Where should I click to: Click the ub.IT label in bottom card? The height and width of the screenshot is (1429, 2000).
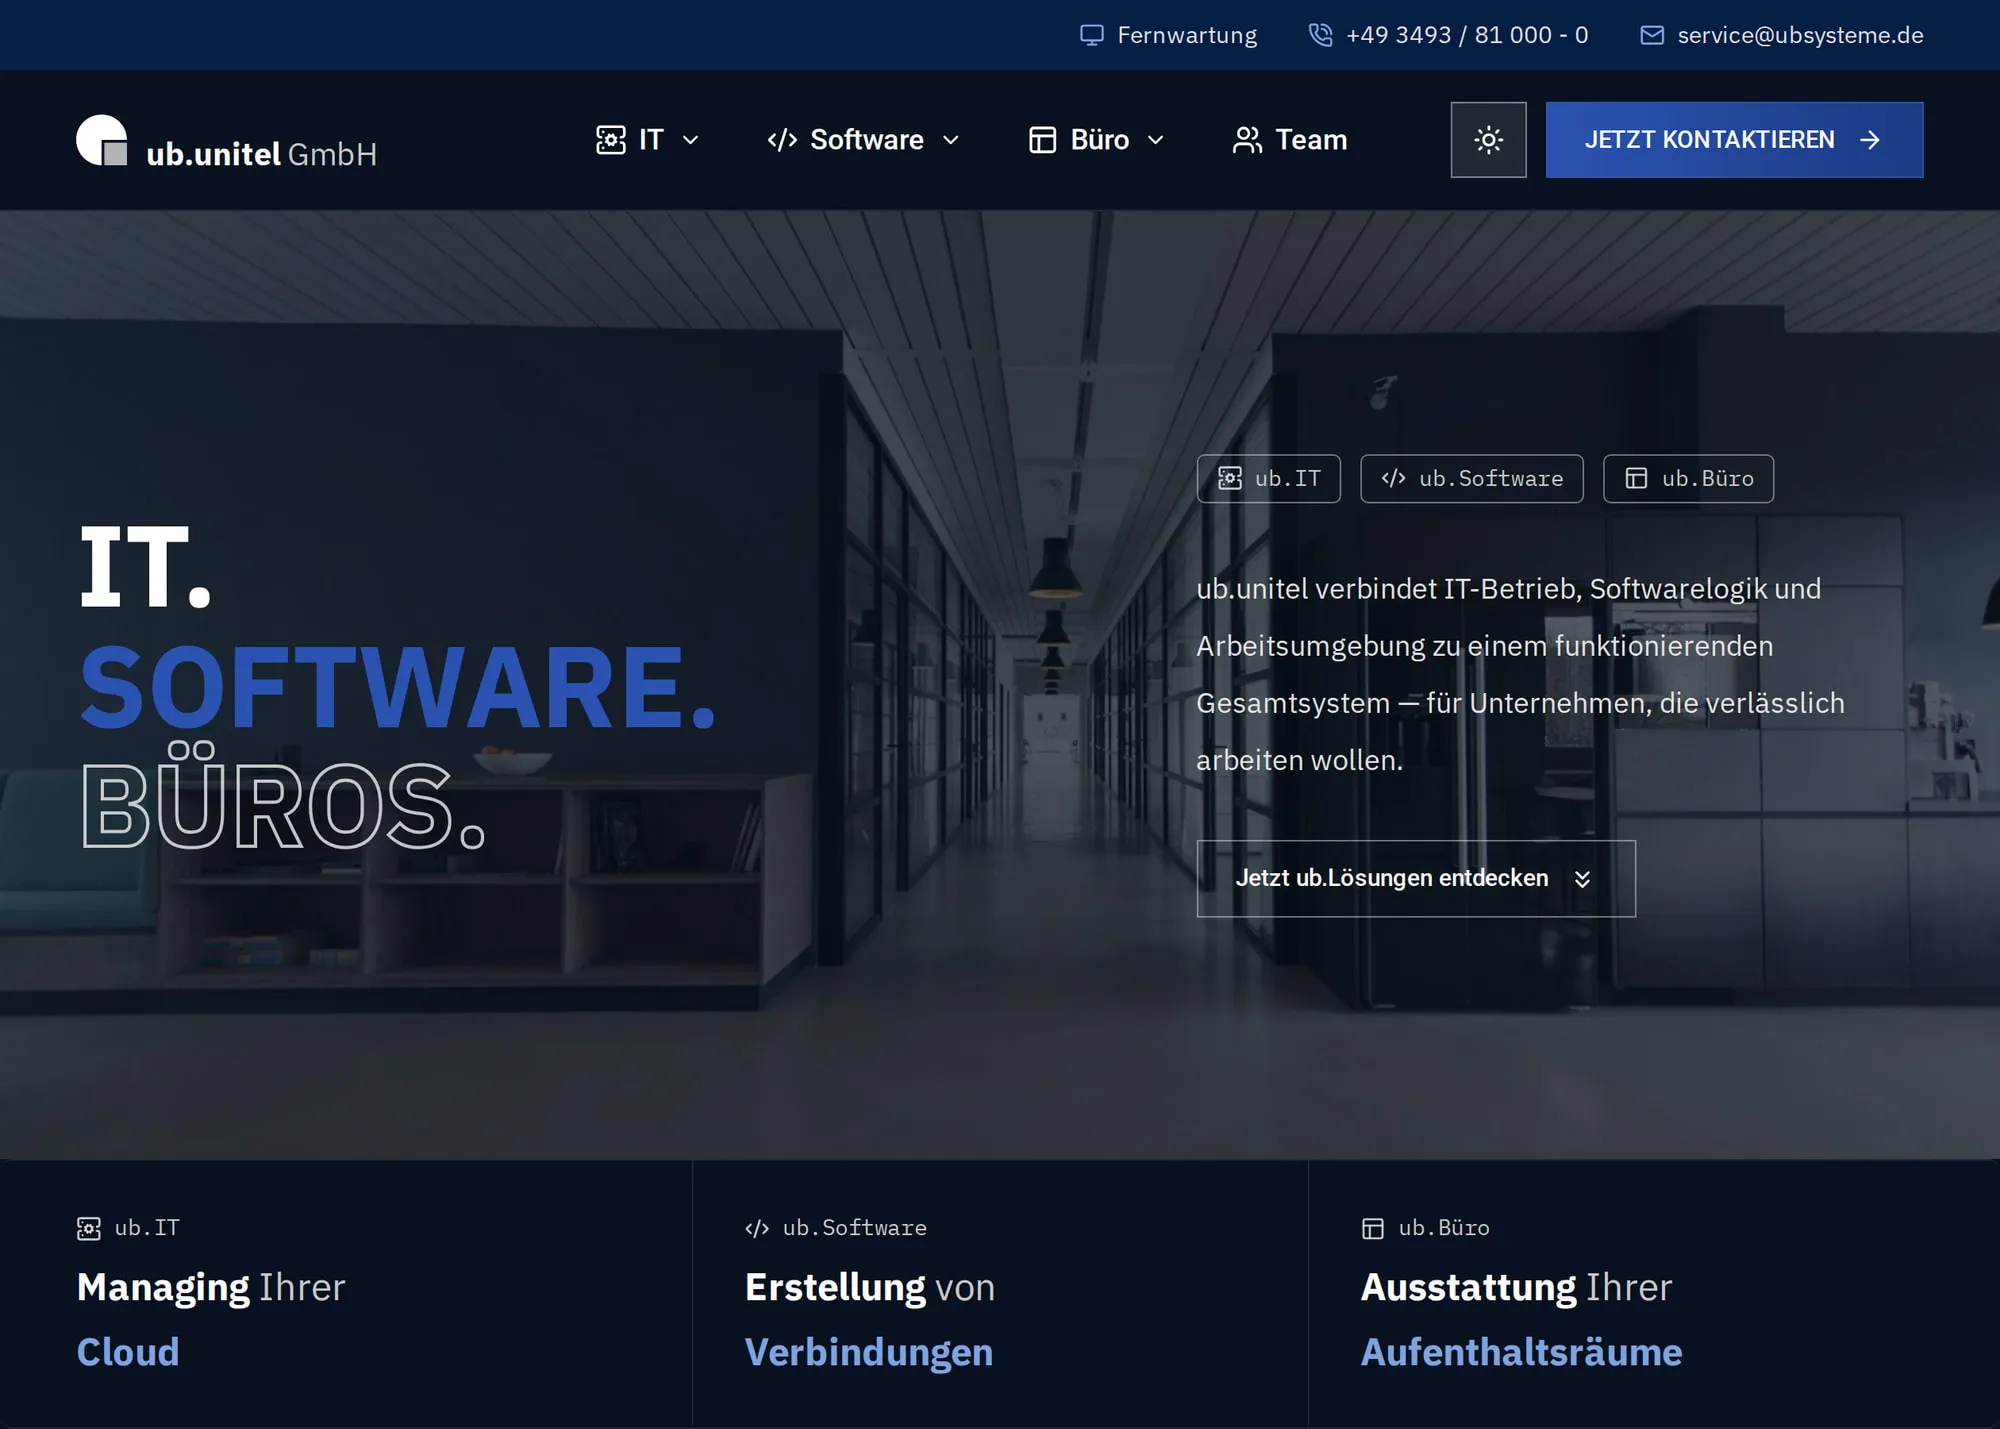147,1228
